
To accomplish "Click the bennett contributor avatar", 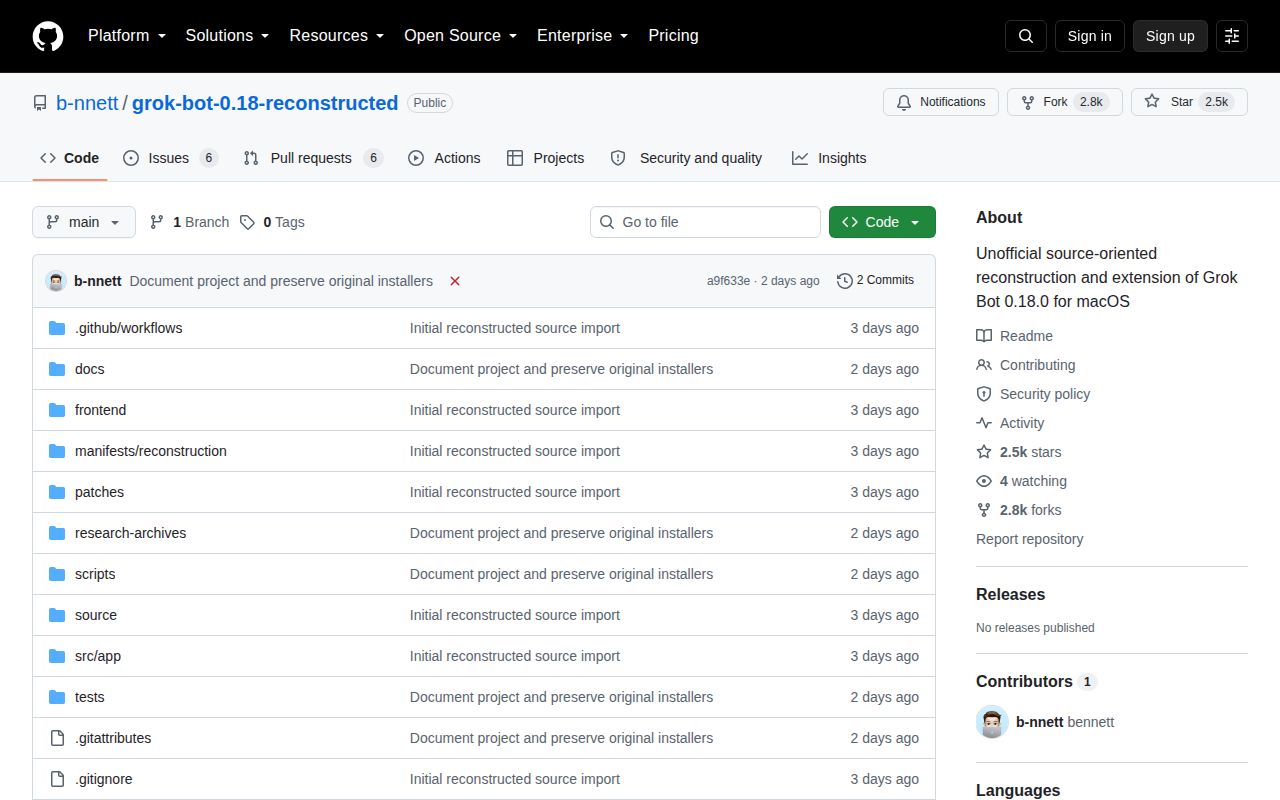I will click(992, 722).
